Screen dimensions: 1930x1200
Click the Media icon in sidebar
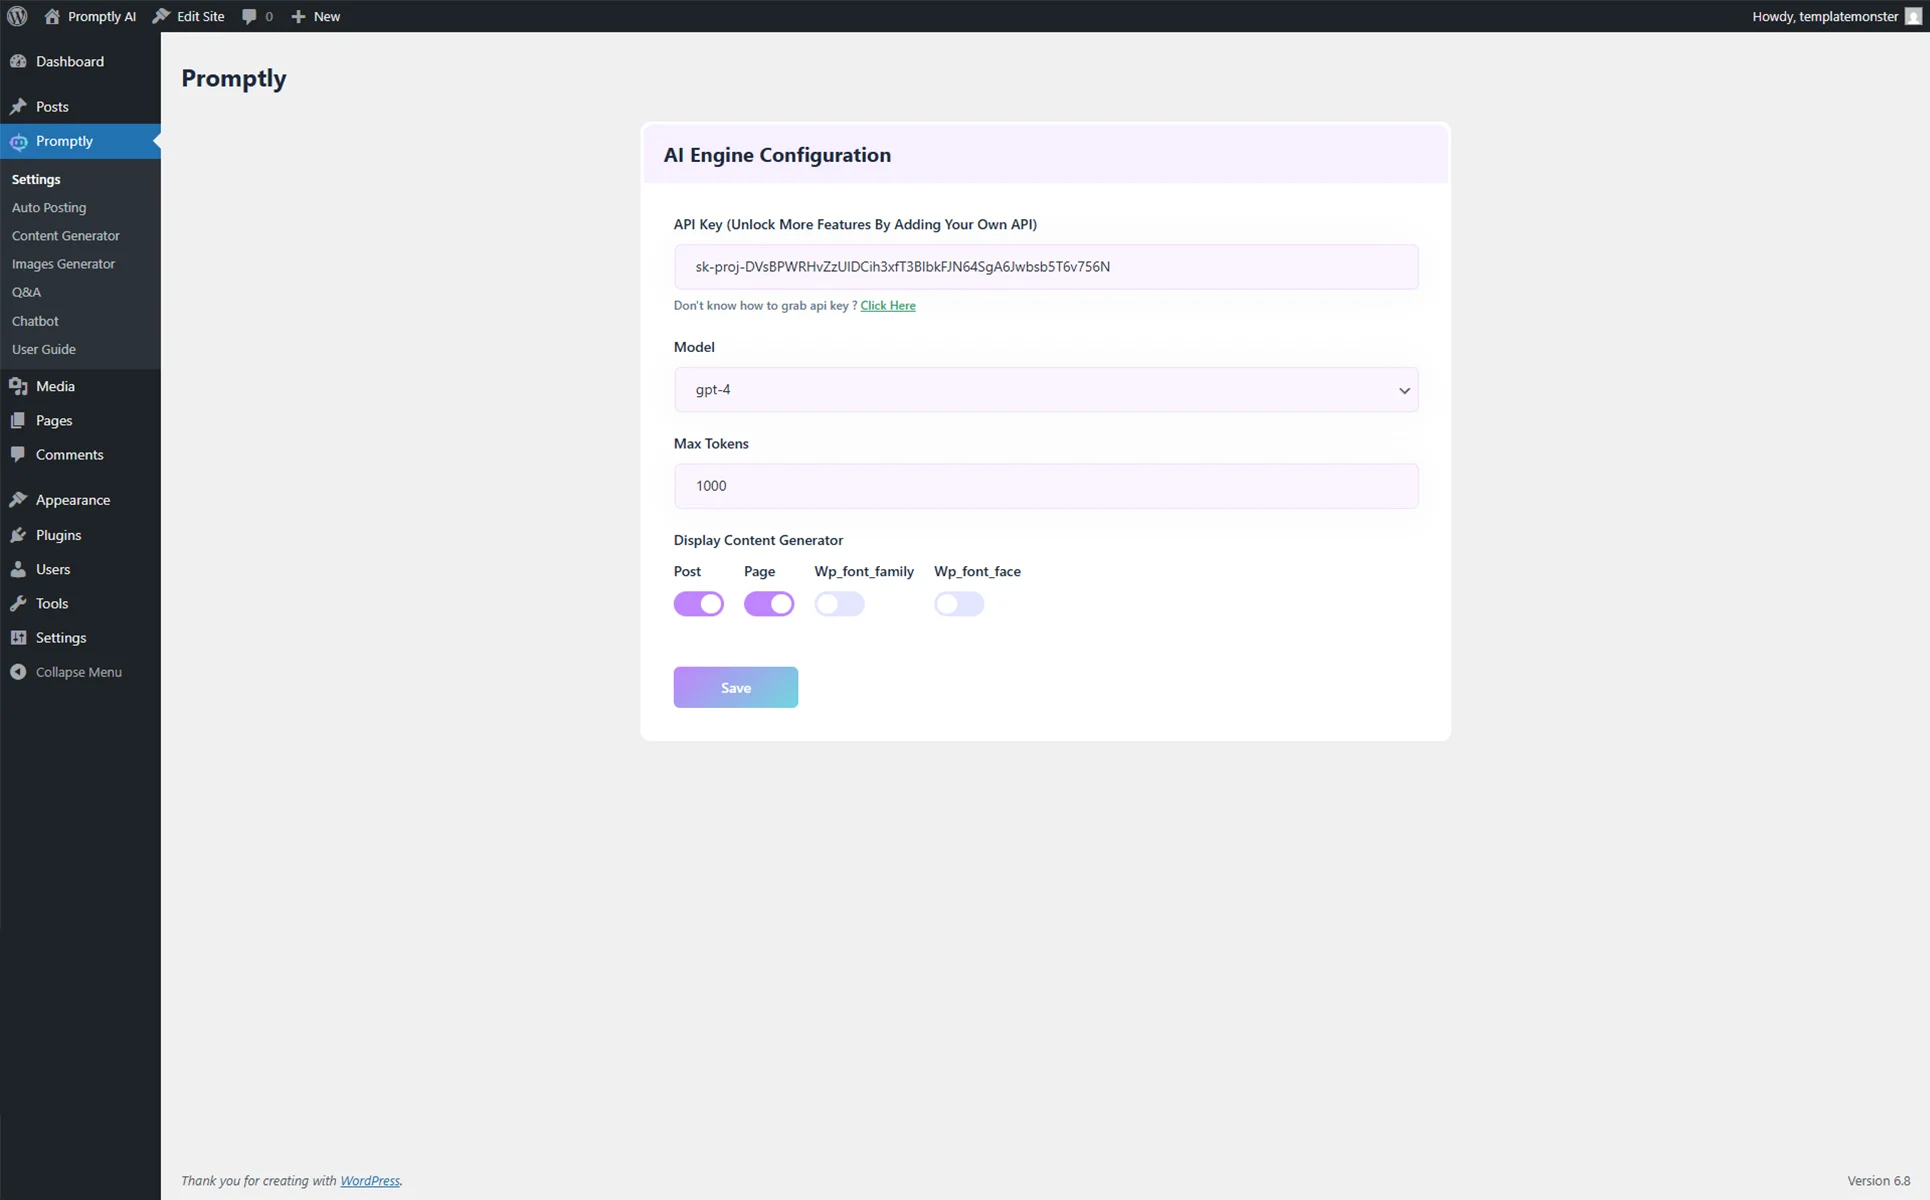pyautogui.click(x=18, y=386)
